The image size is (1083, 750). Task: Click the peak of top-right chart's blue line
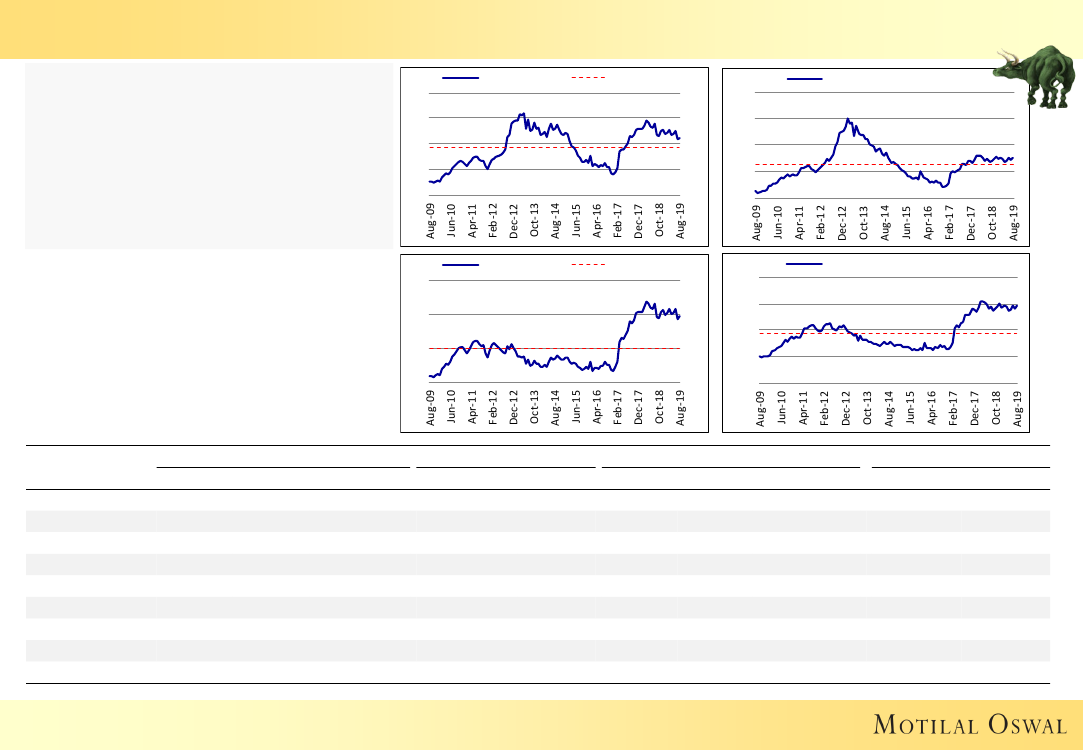847,119
